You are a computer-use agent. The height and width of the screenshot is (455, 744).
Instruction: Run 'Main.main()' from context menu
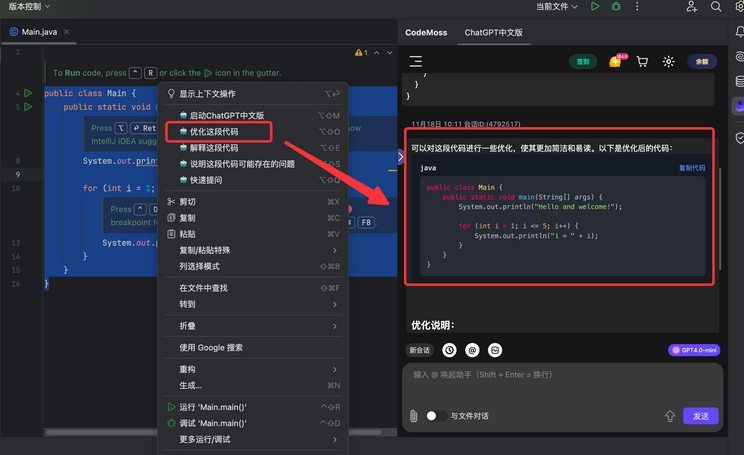pos(253,407)
